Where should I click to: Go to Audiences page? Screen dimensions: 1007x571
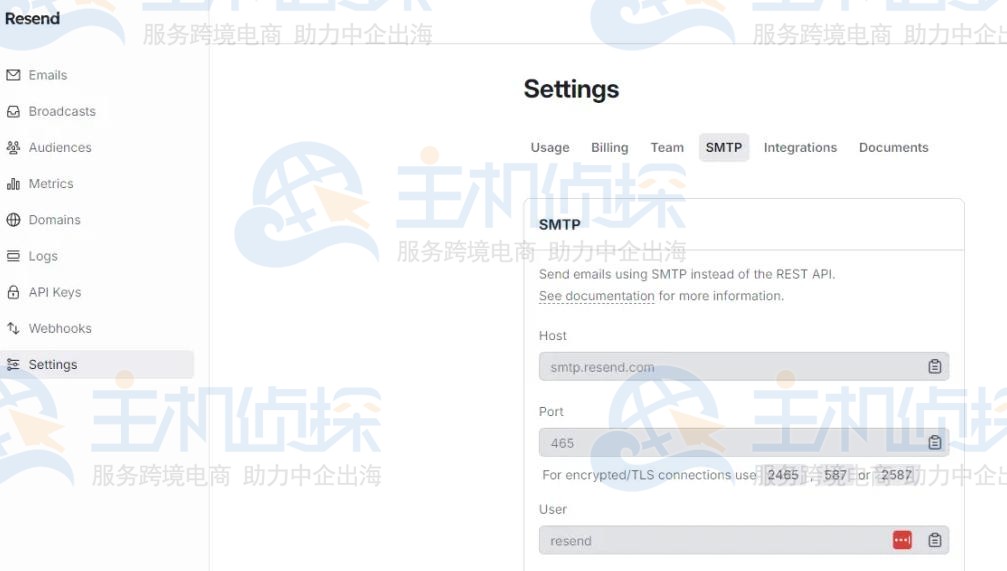coord(60,148)
